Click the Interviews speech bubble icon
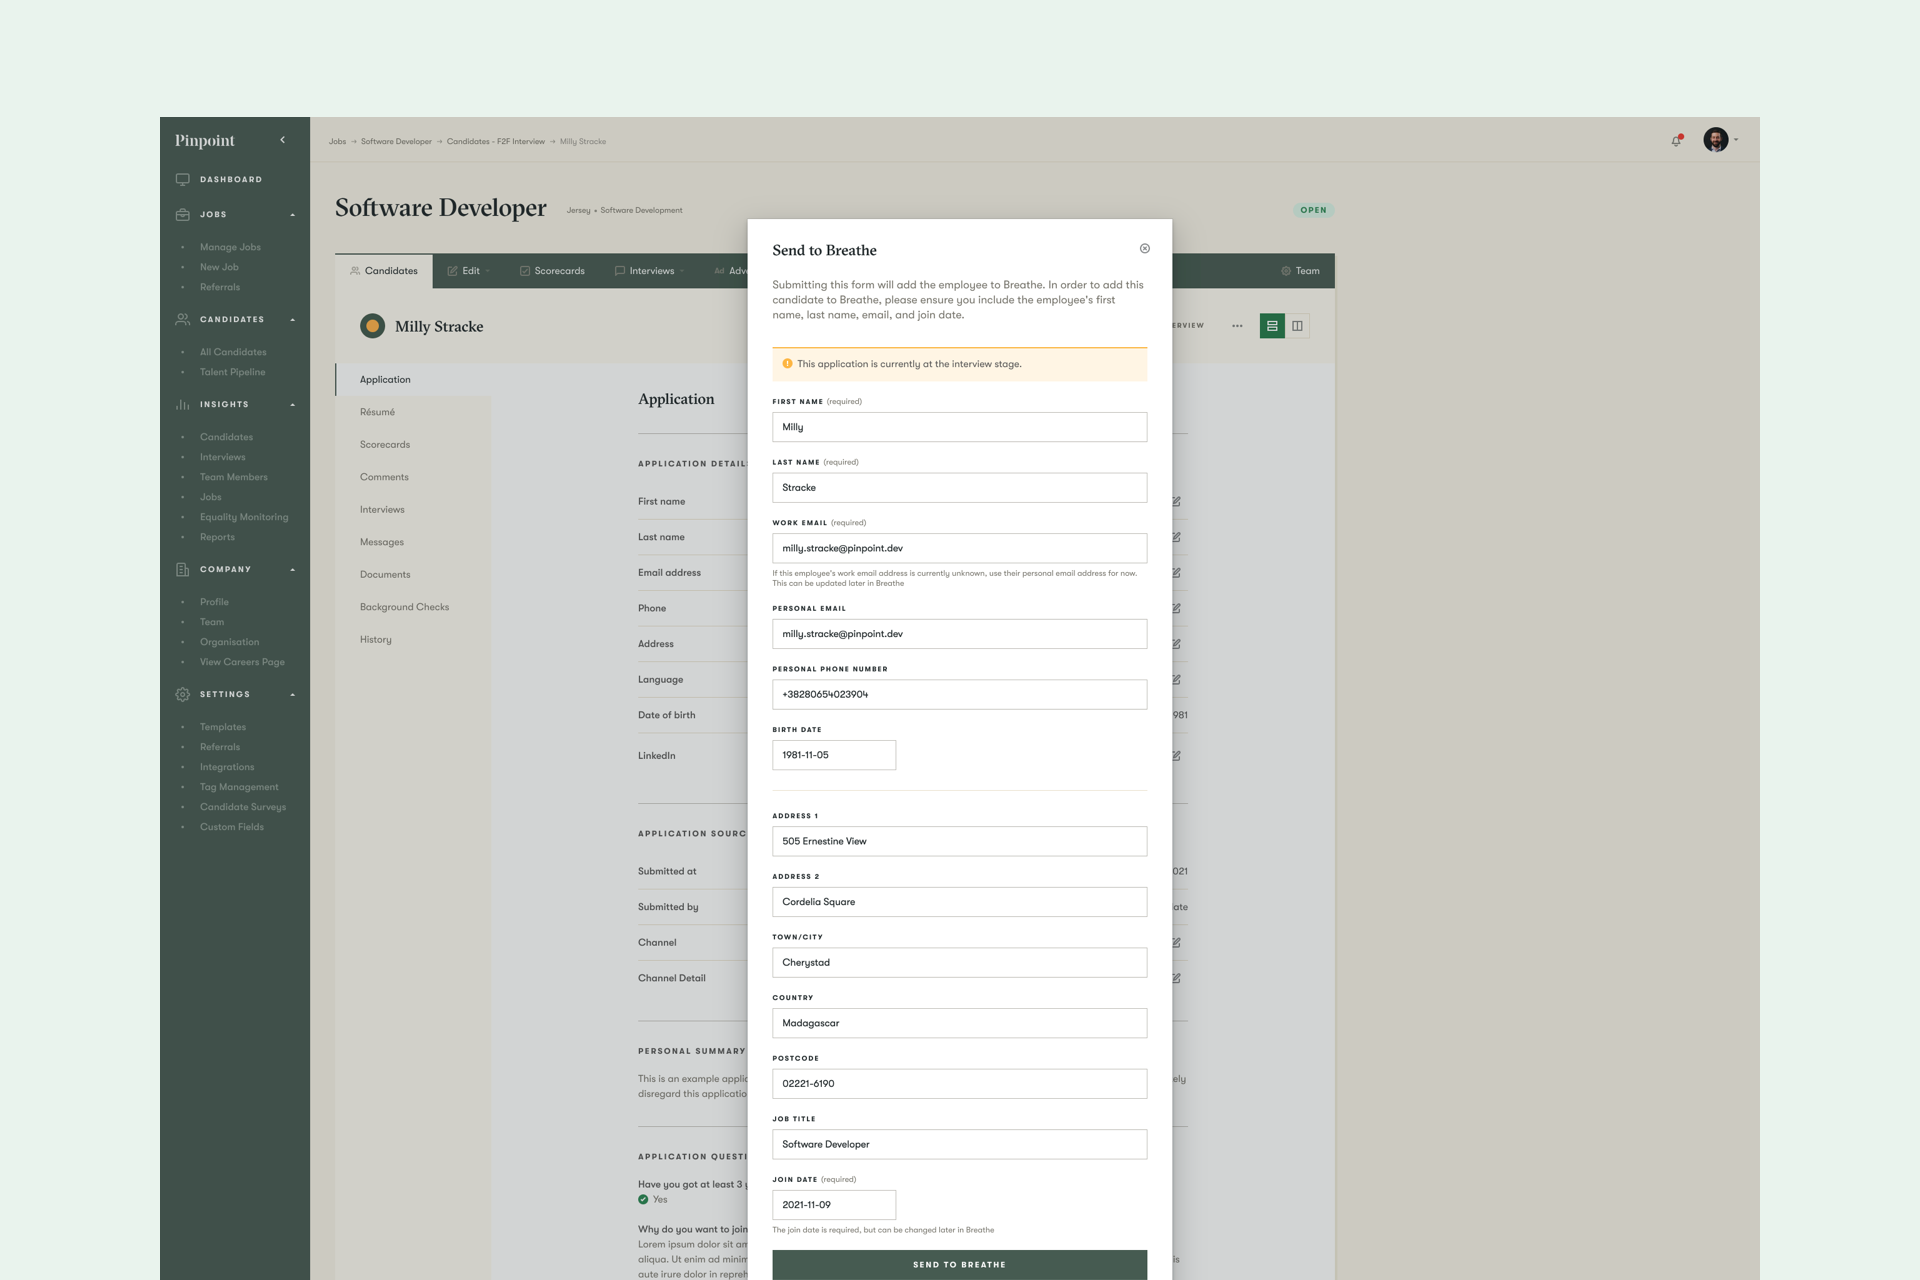 (x=619, y=270)
